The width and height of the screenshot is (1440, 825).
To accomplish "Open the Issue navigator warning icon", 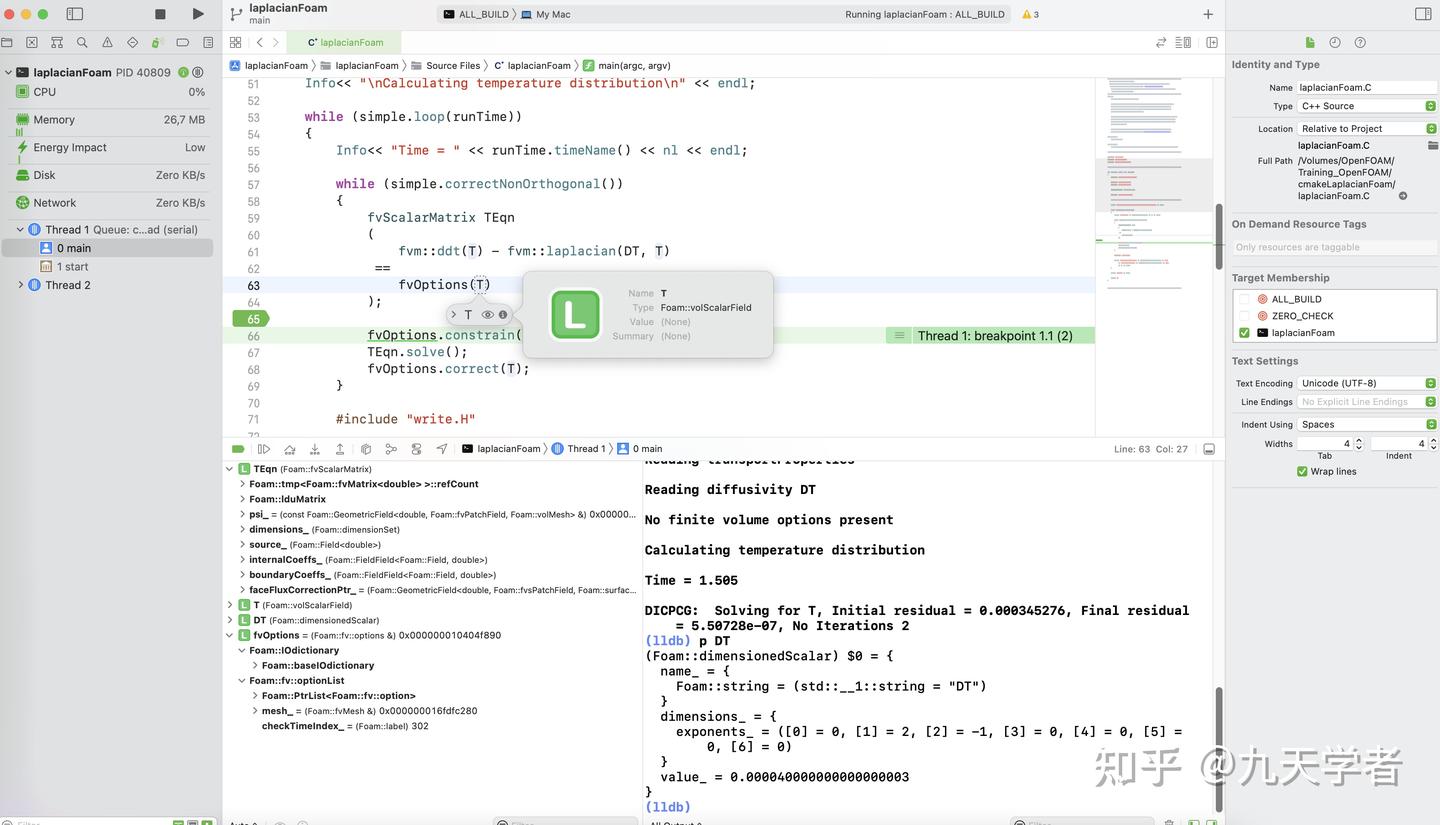I will click(107, 43).
